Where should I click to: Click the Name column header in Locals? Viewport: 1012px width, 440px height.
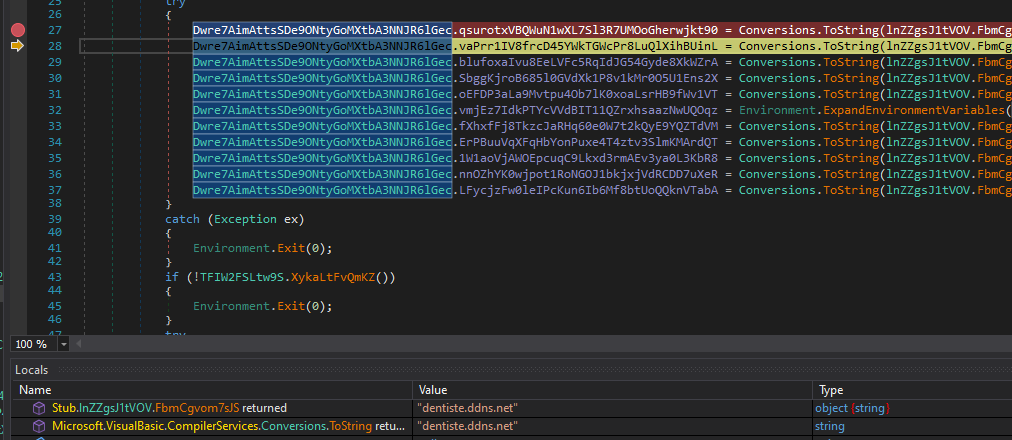(x=35, y=390)
